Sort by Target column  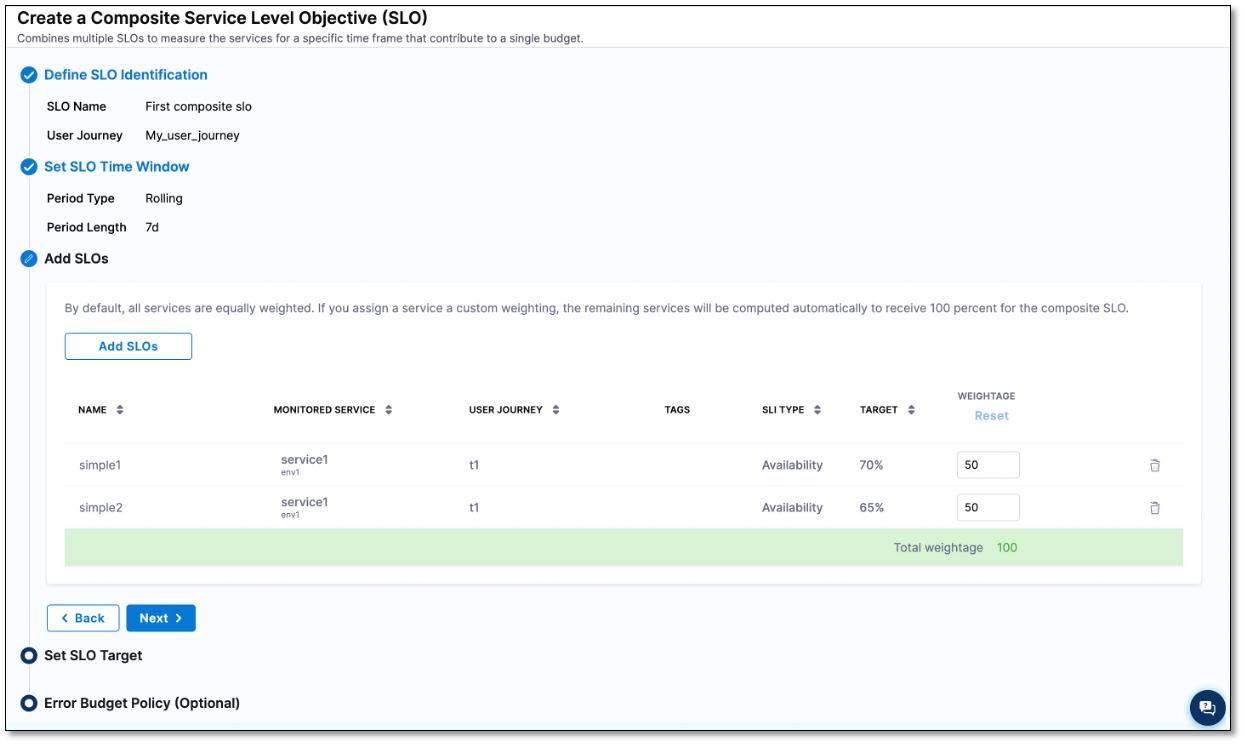[911, 410]
